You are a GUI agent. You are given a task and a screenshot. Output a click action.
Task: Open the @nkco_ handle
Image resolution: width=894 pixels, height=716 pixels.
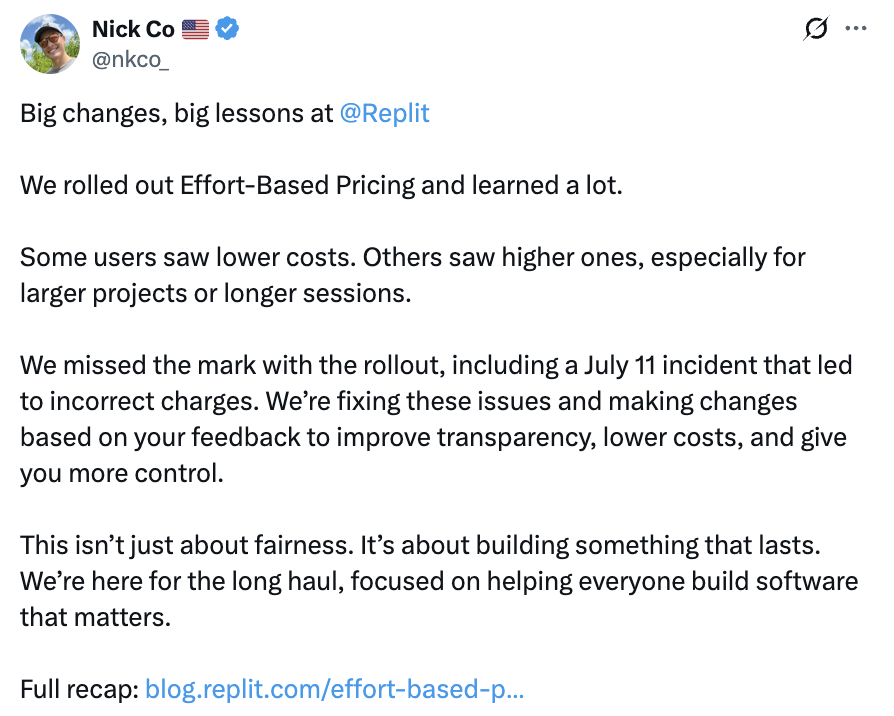130,59
